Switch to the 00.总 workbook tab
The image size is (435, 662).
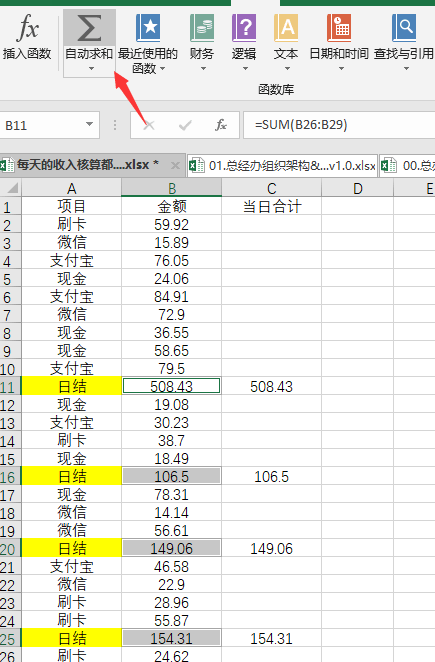pyautogui.click(x=407, y=166)
